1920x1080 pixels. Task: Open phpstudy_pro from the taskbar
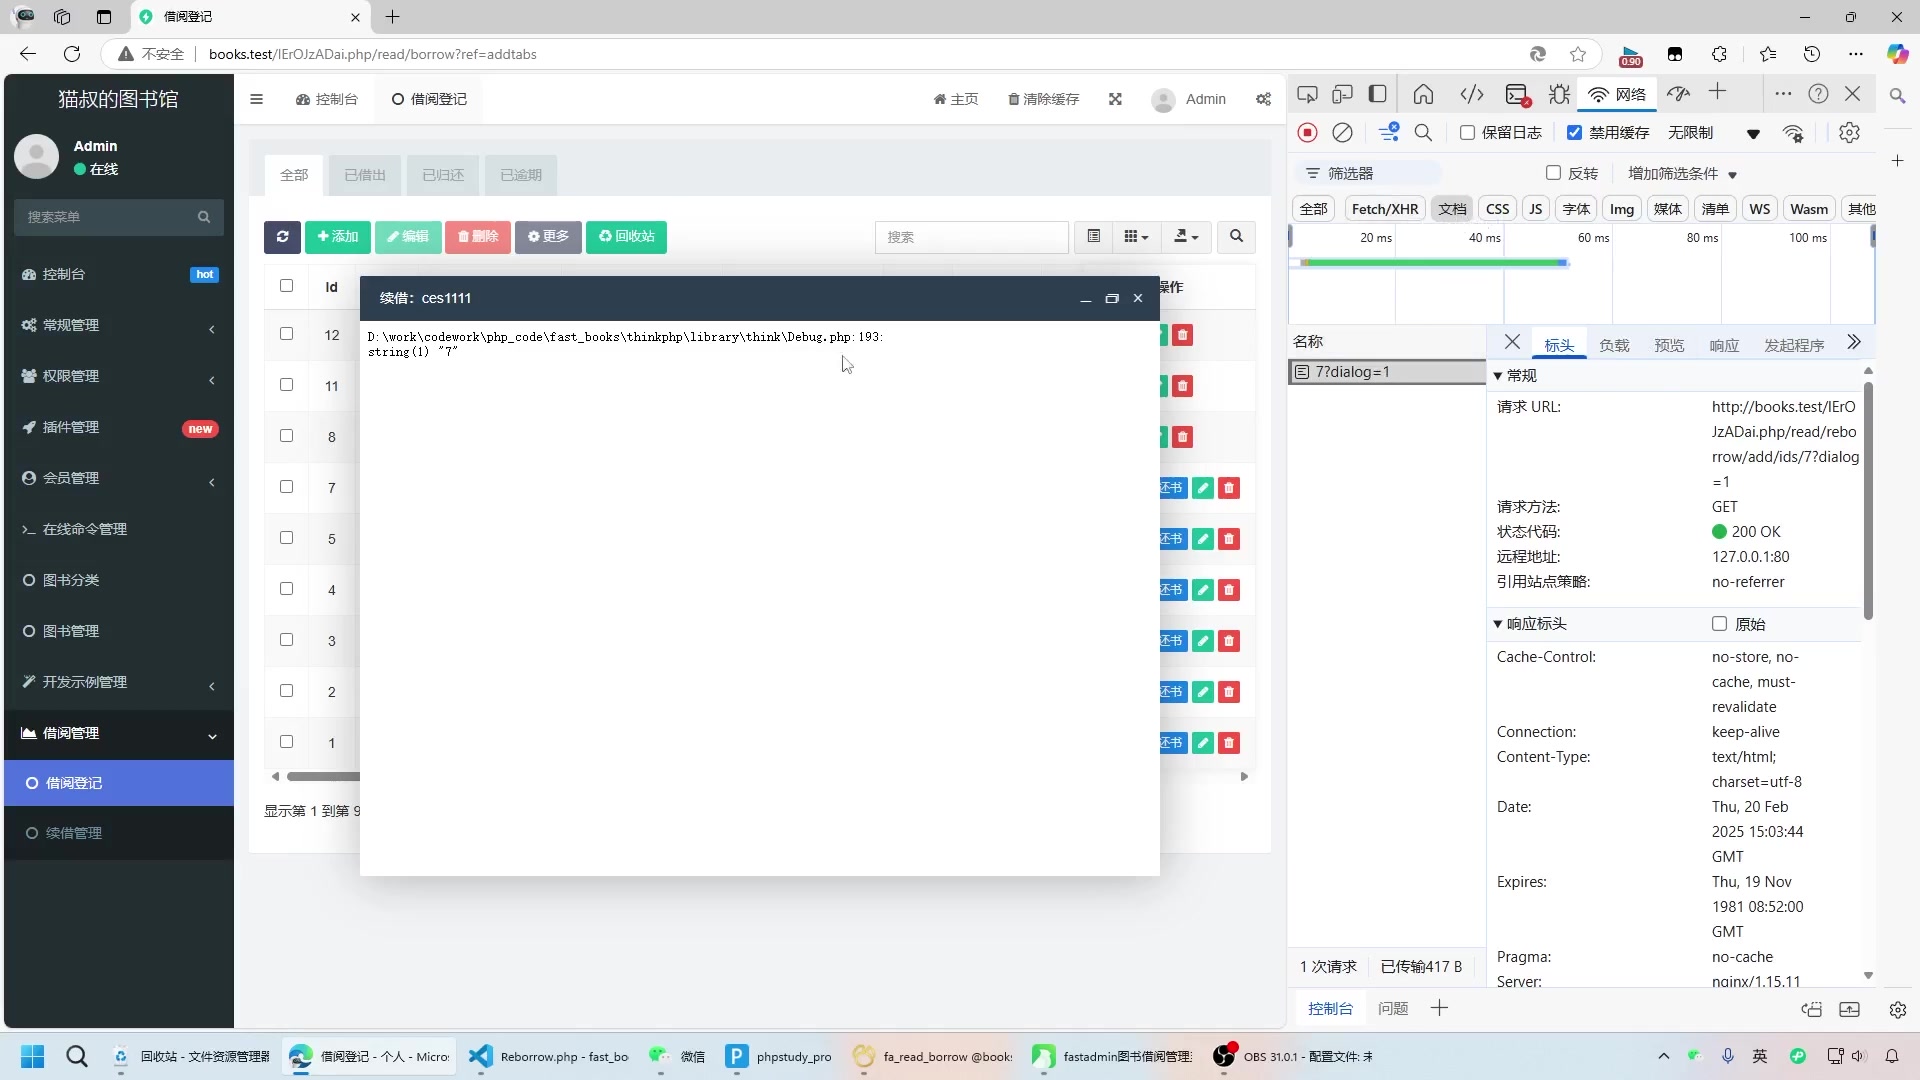(779, 1056)
